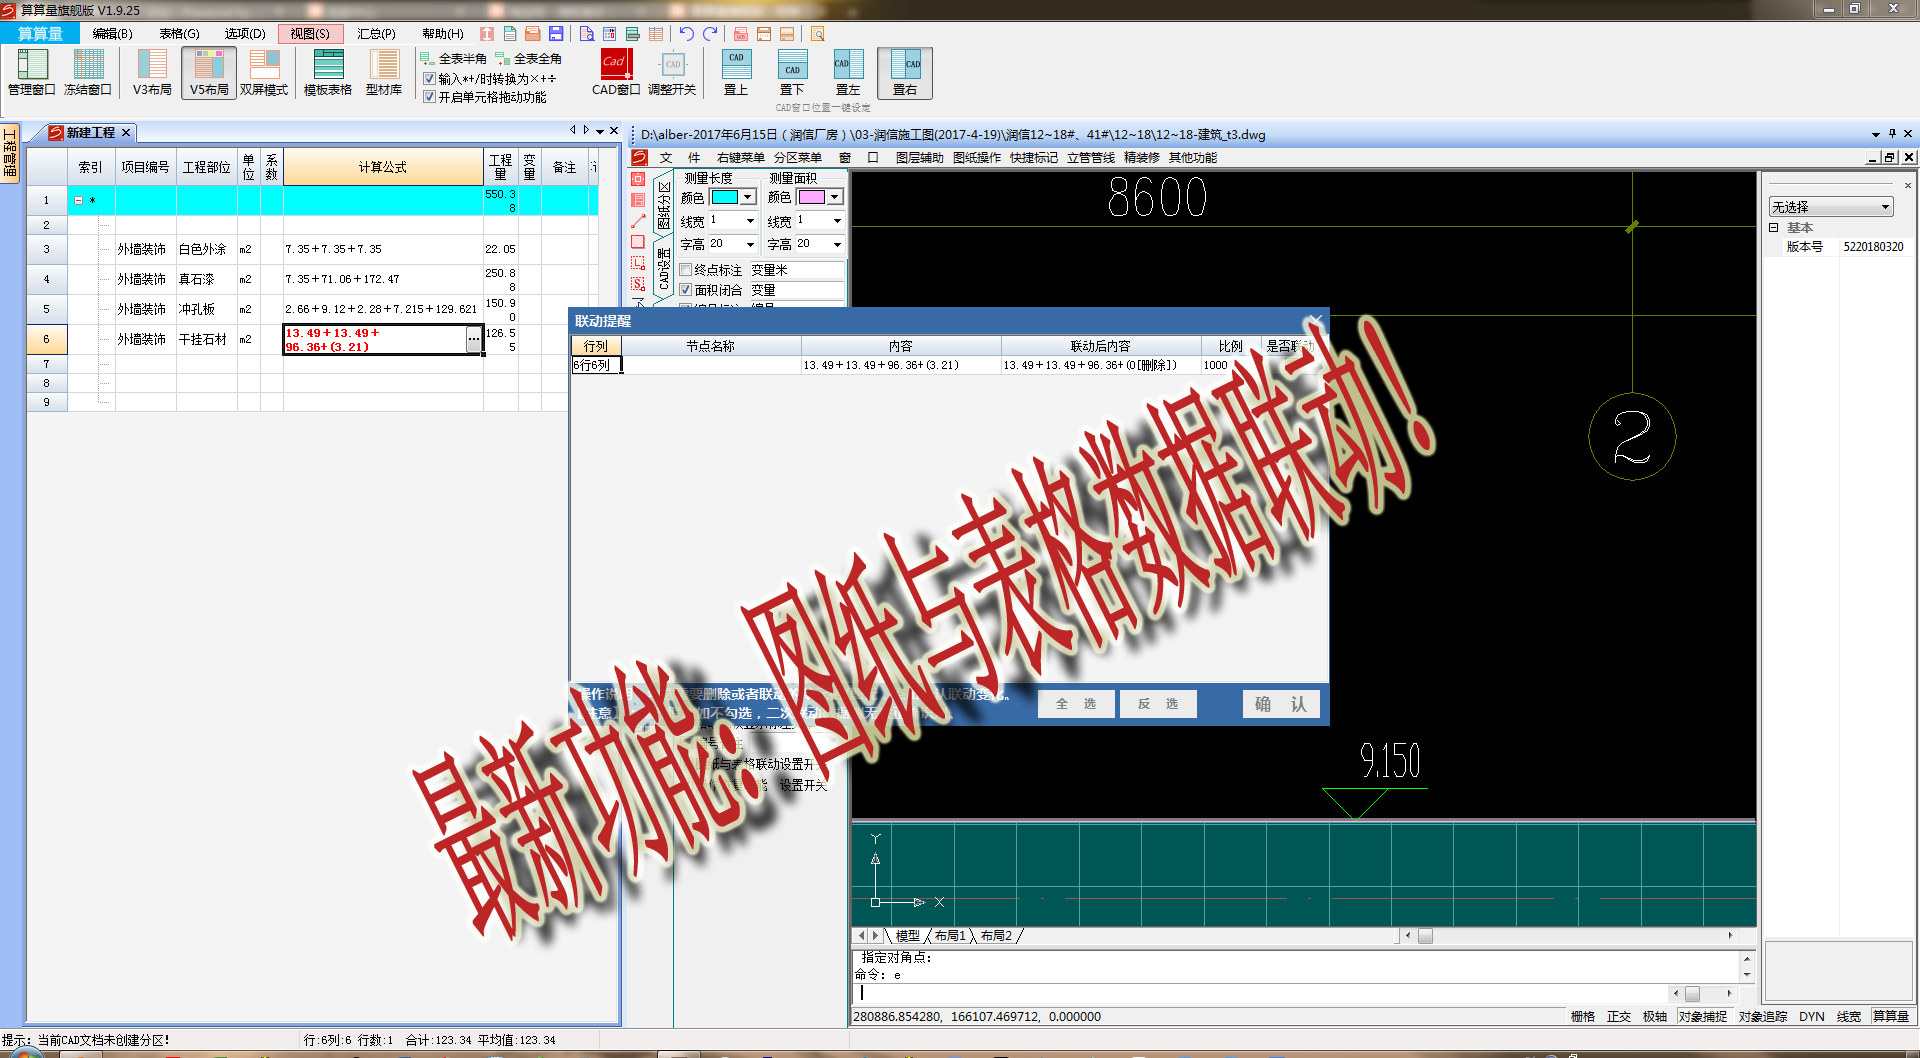Click the 计算公式 column header
The width and height of the screenshot is (1920, 1058).
(383, 167)
